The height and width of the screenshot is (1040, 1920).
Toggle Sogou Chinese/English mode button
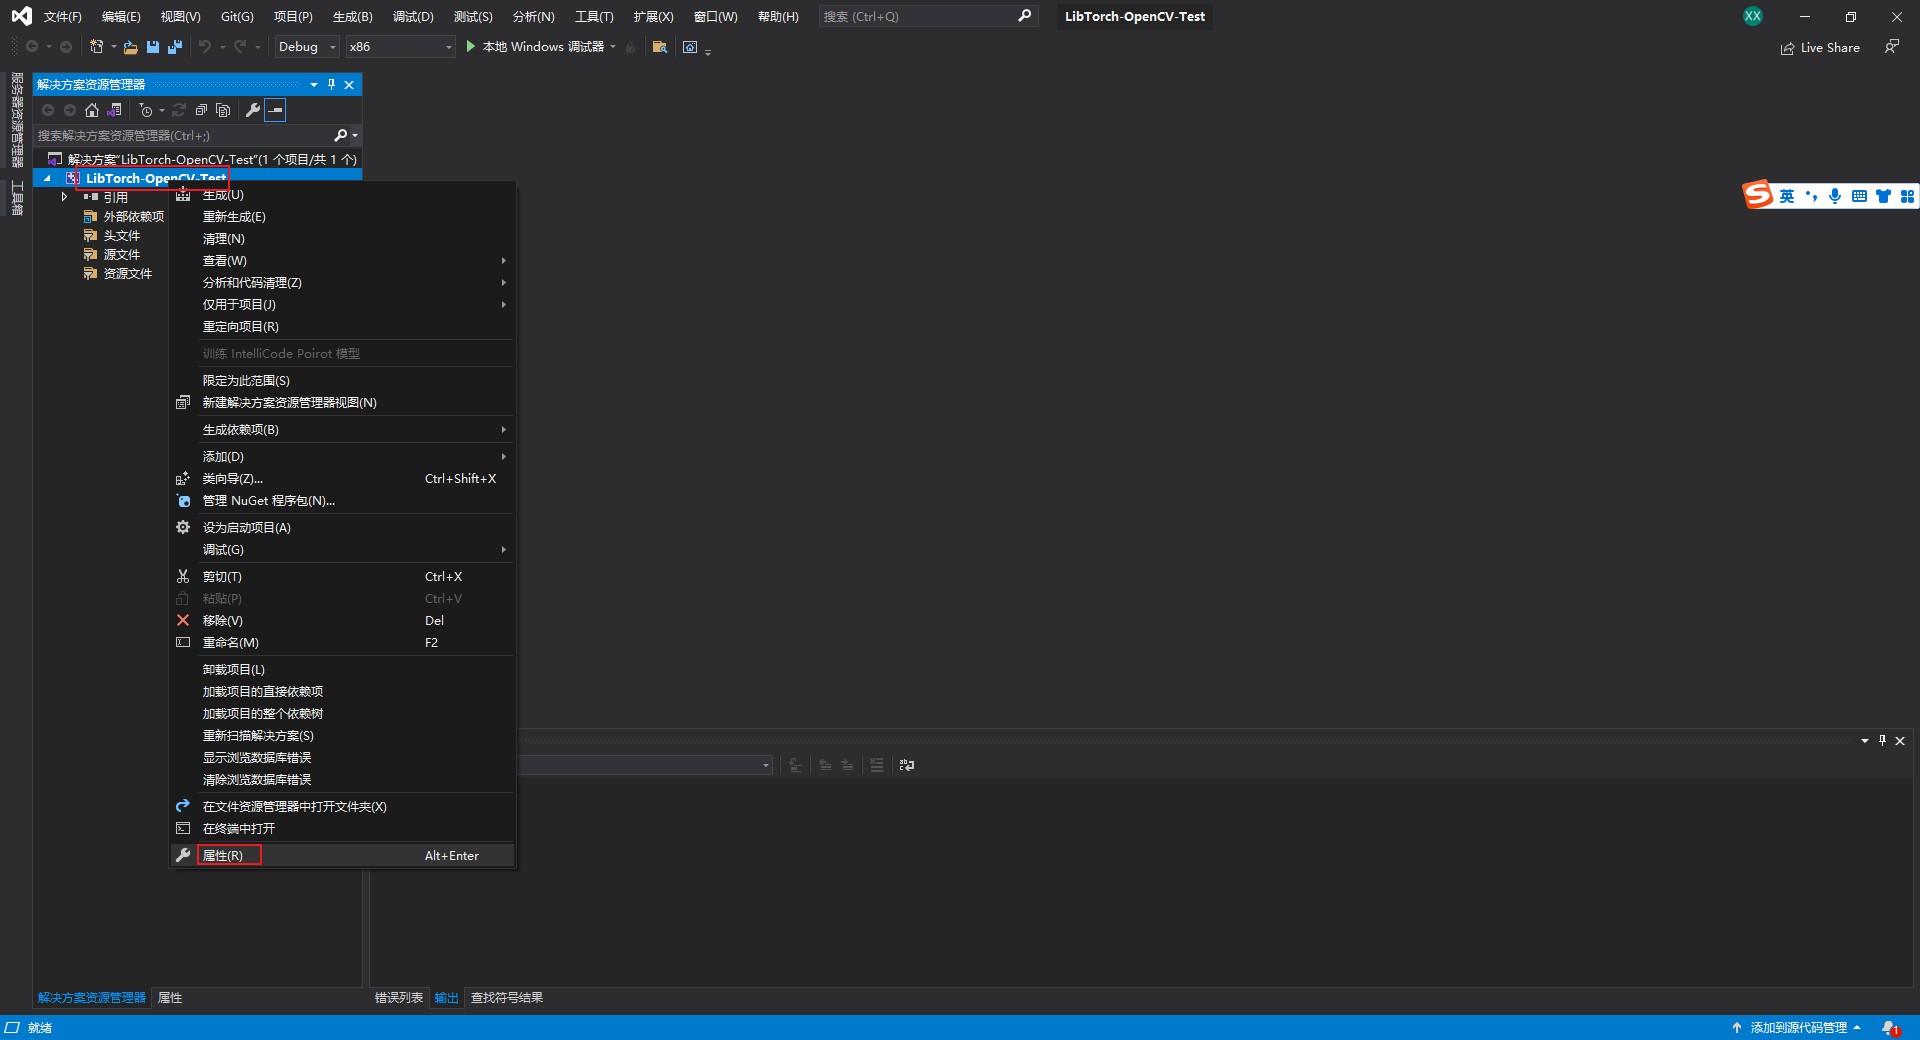1787,196
